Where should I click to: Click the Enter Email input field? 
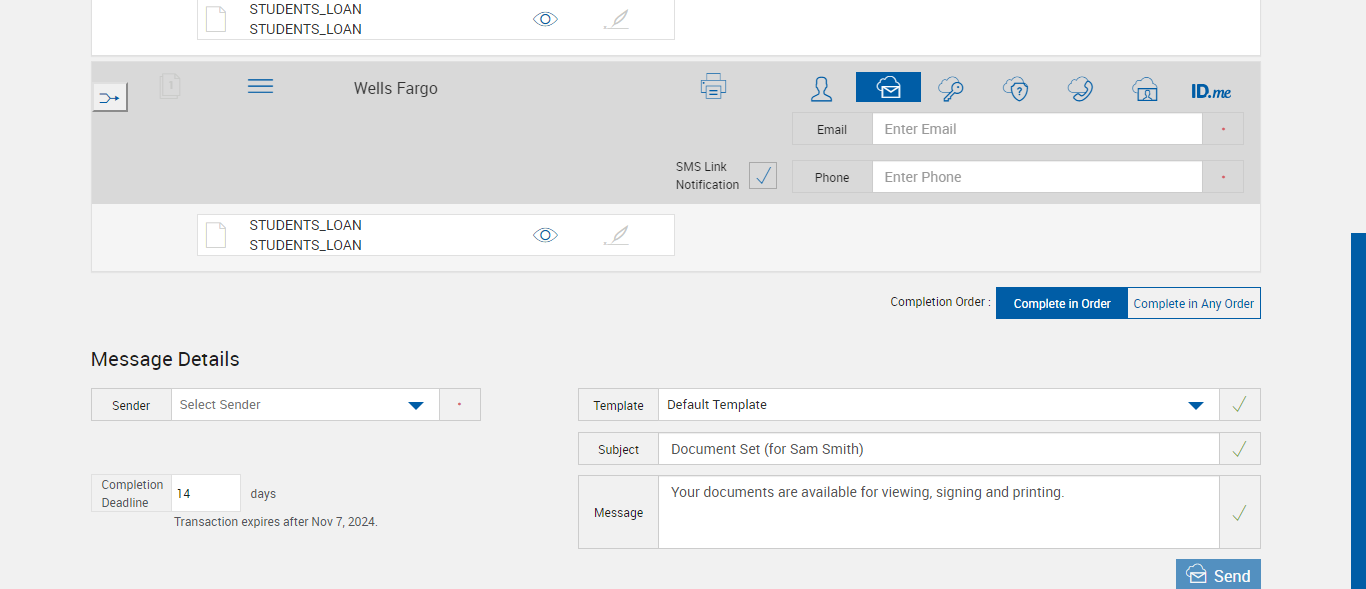coord(1036,129)
